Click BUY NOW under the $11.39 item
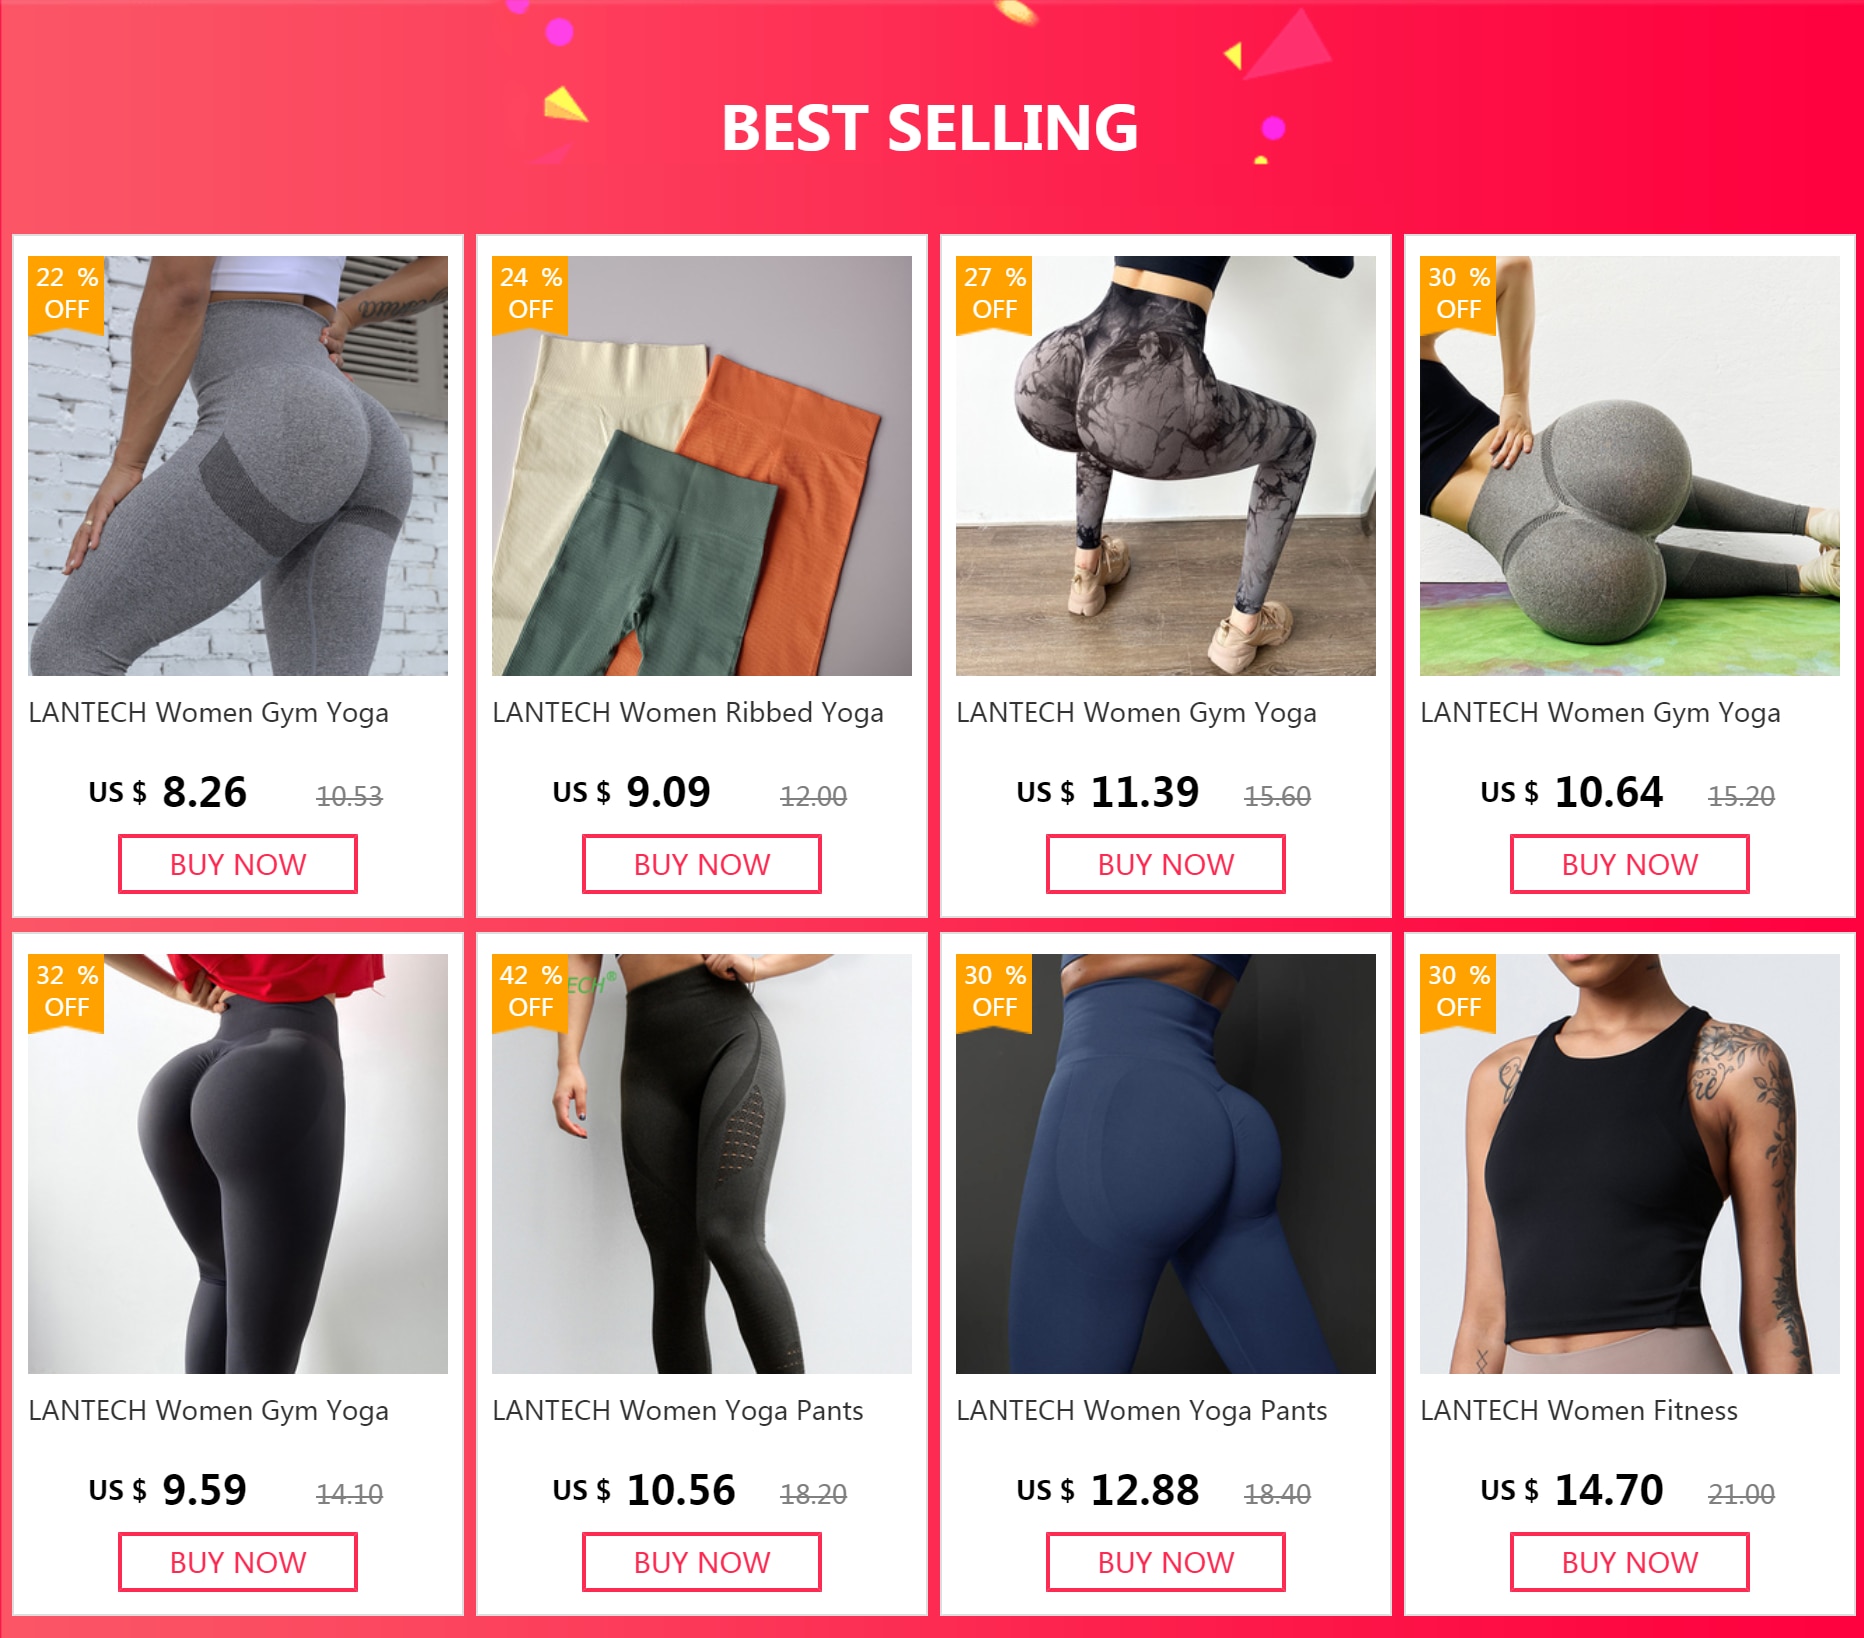Screen dimensions: 1864x1638 pyautogui.click(x=1166, y=864)
